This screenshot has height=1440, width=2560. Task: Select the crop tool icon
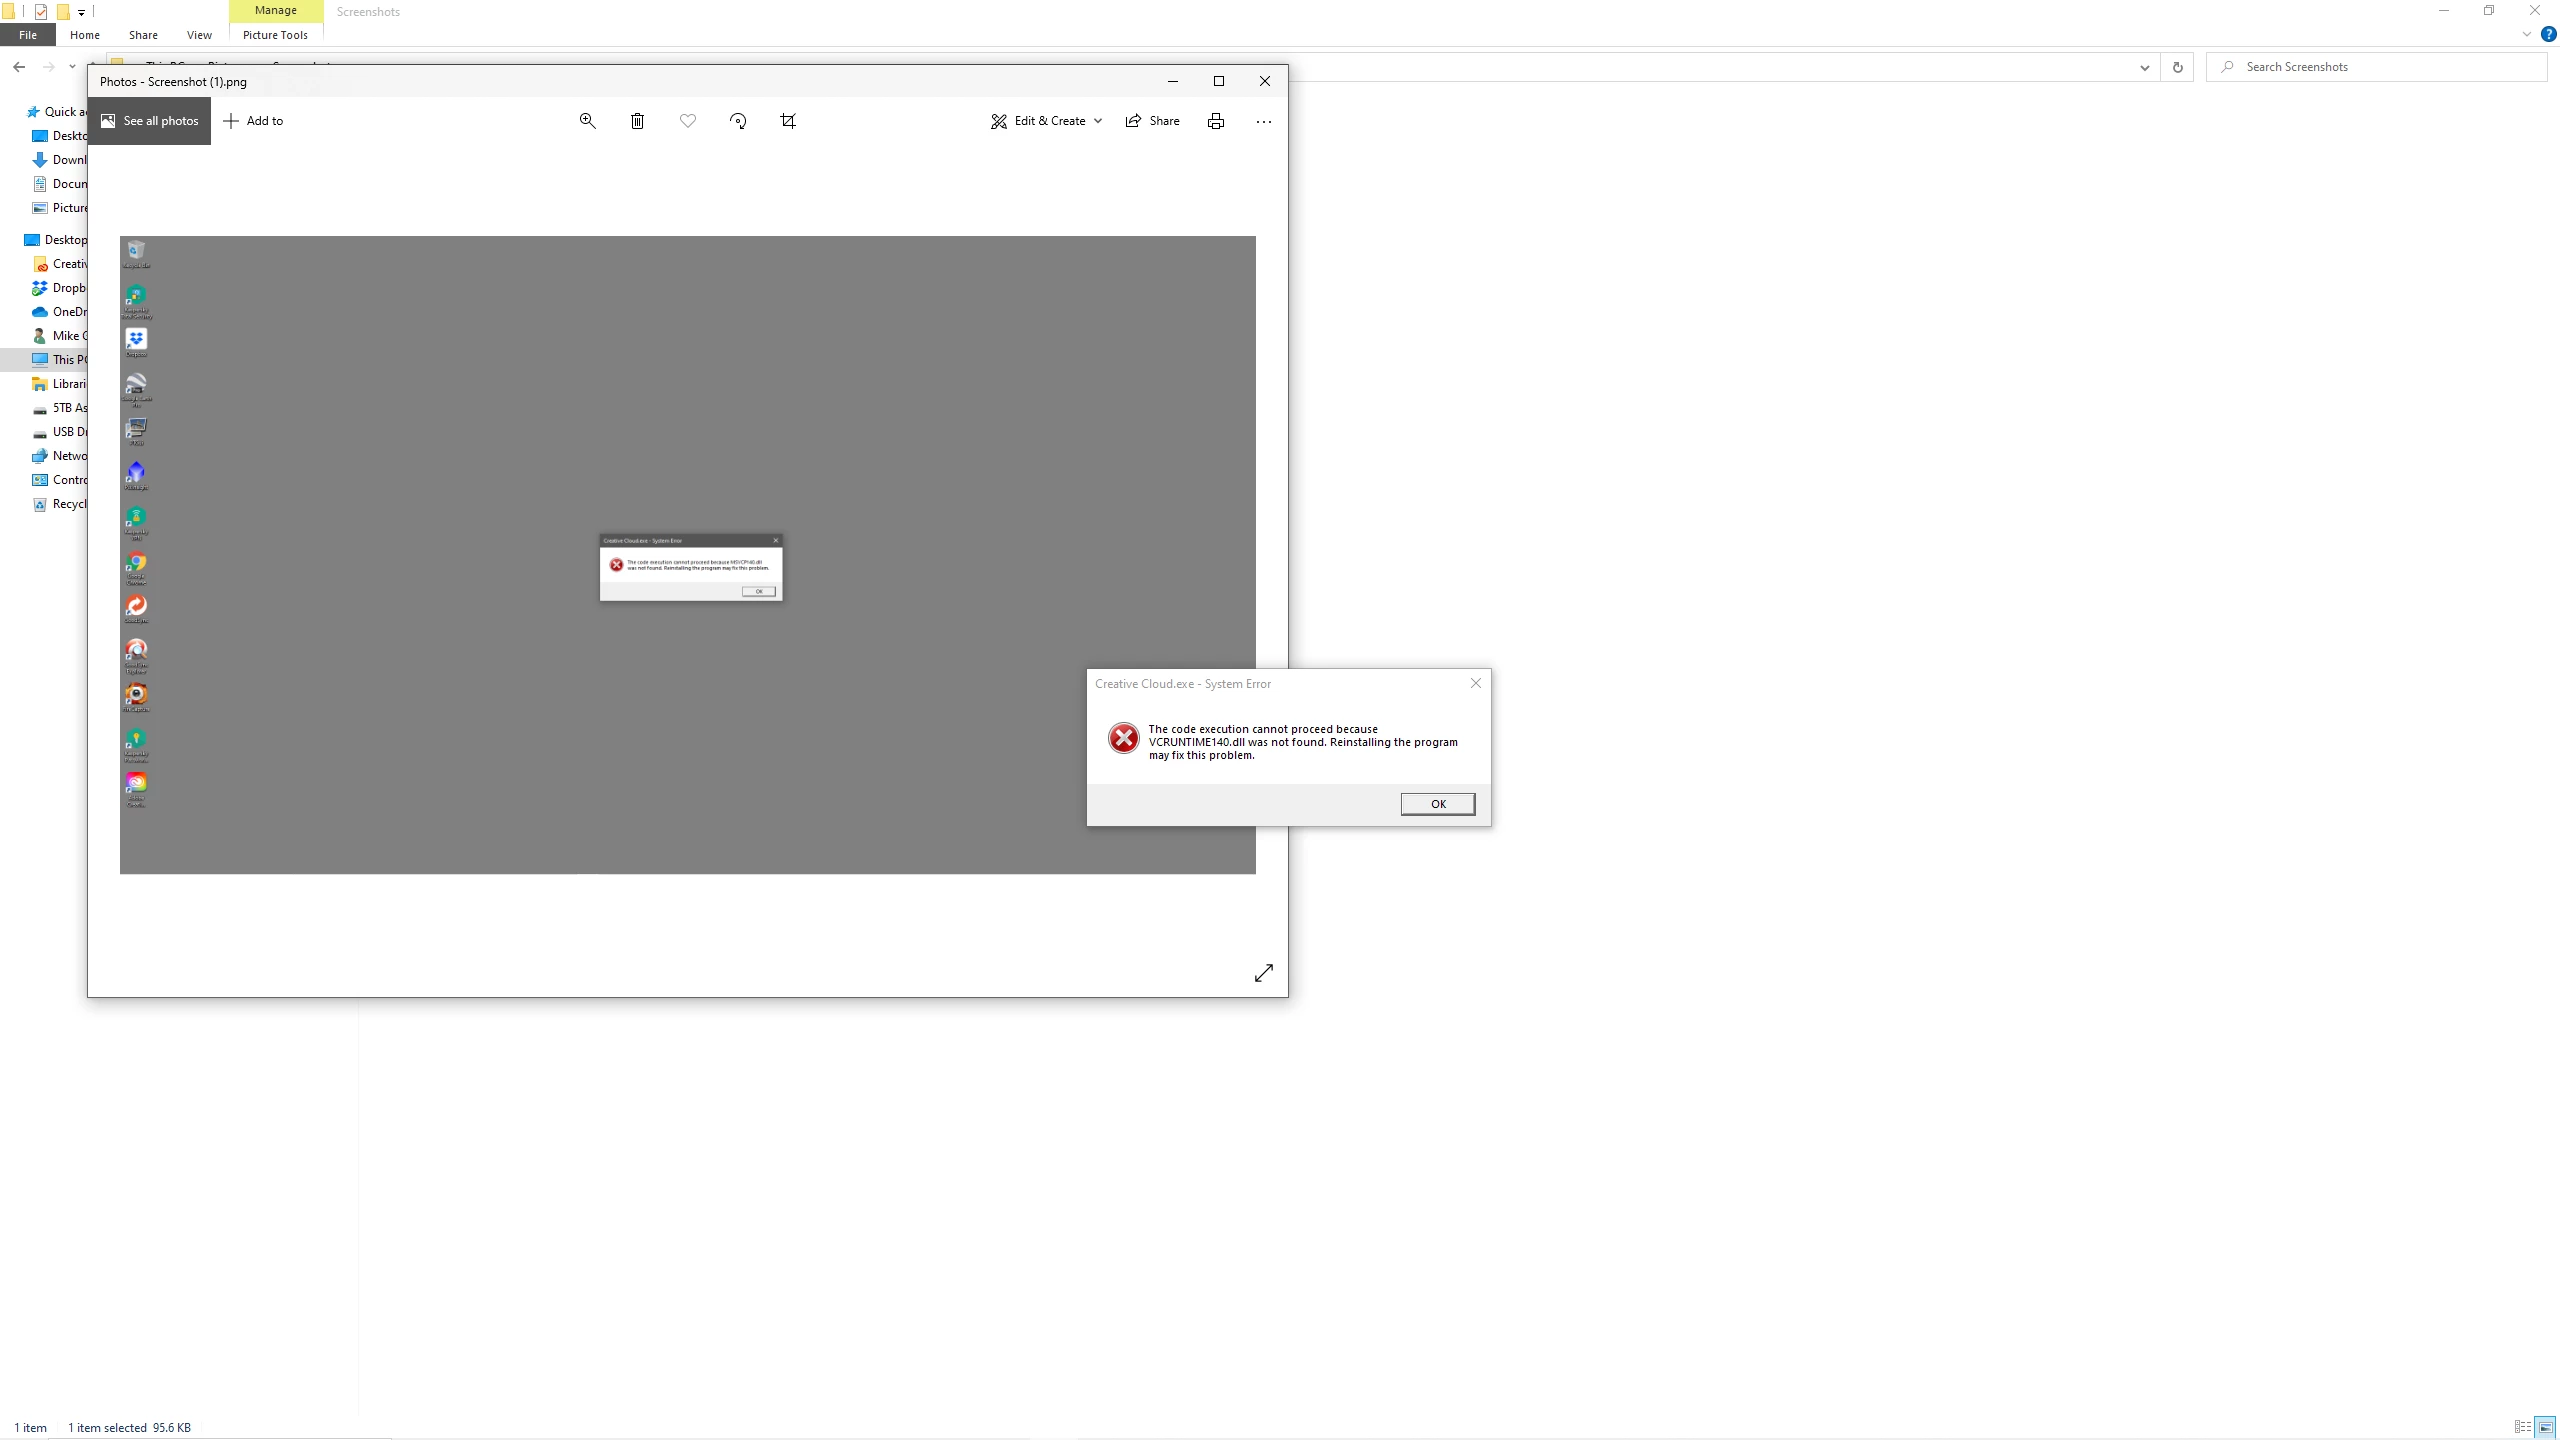click(x=788, y=121)
